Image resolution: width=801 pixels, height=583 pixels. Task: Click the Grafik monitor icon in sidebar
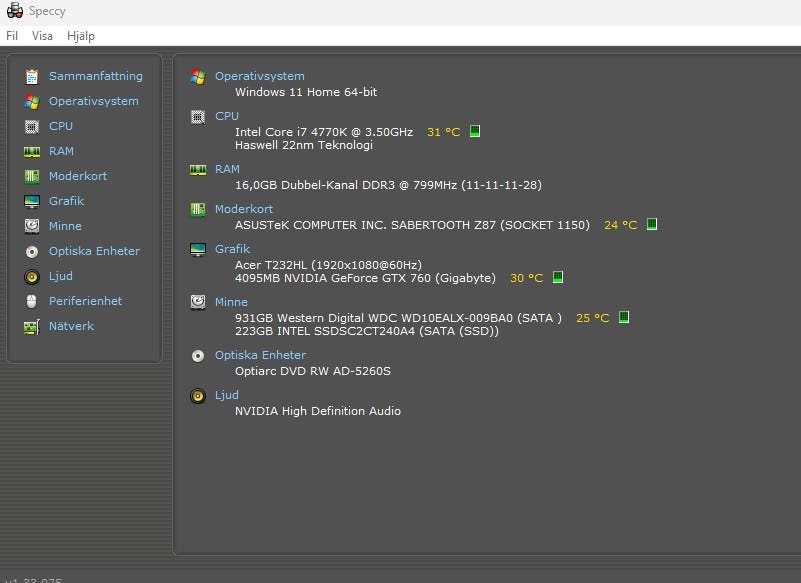tap(32, 201)
